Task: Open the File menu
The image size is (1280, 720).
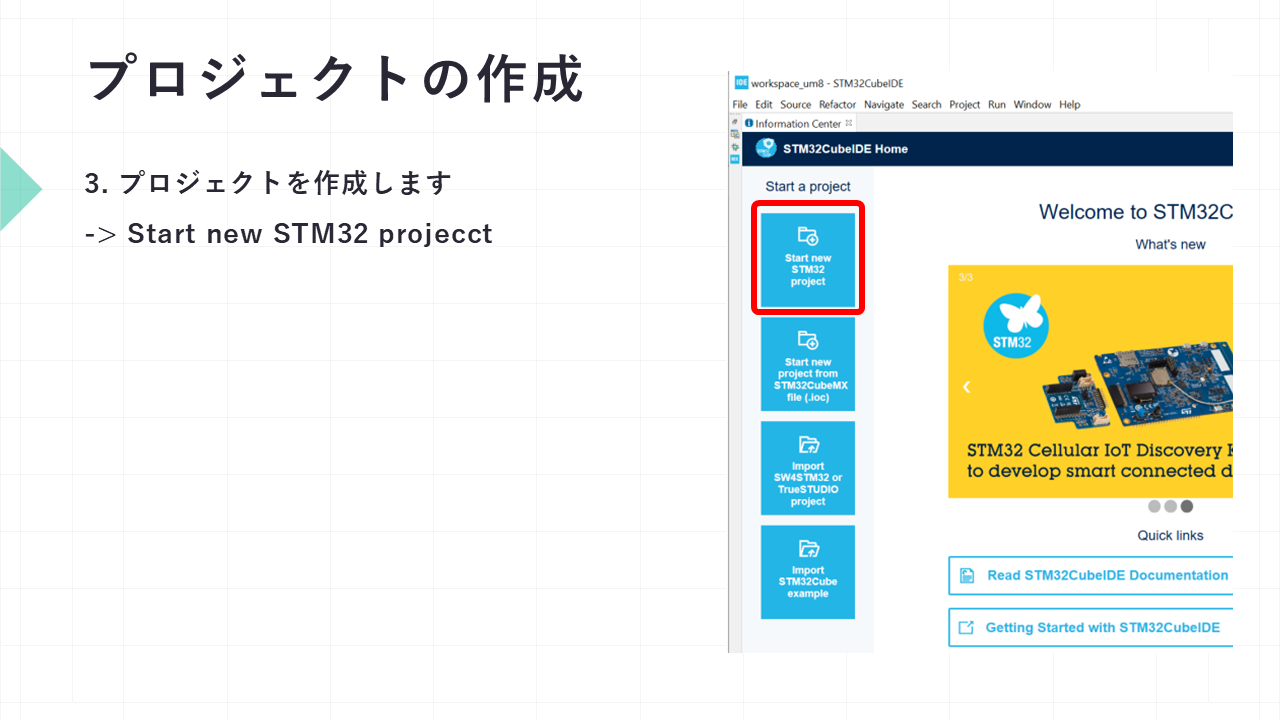Action: coord(740,105)
